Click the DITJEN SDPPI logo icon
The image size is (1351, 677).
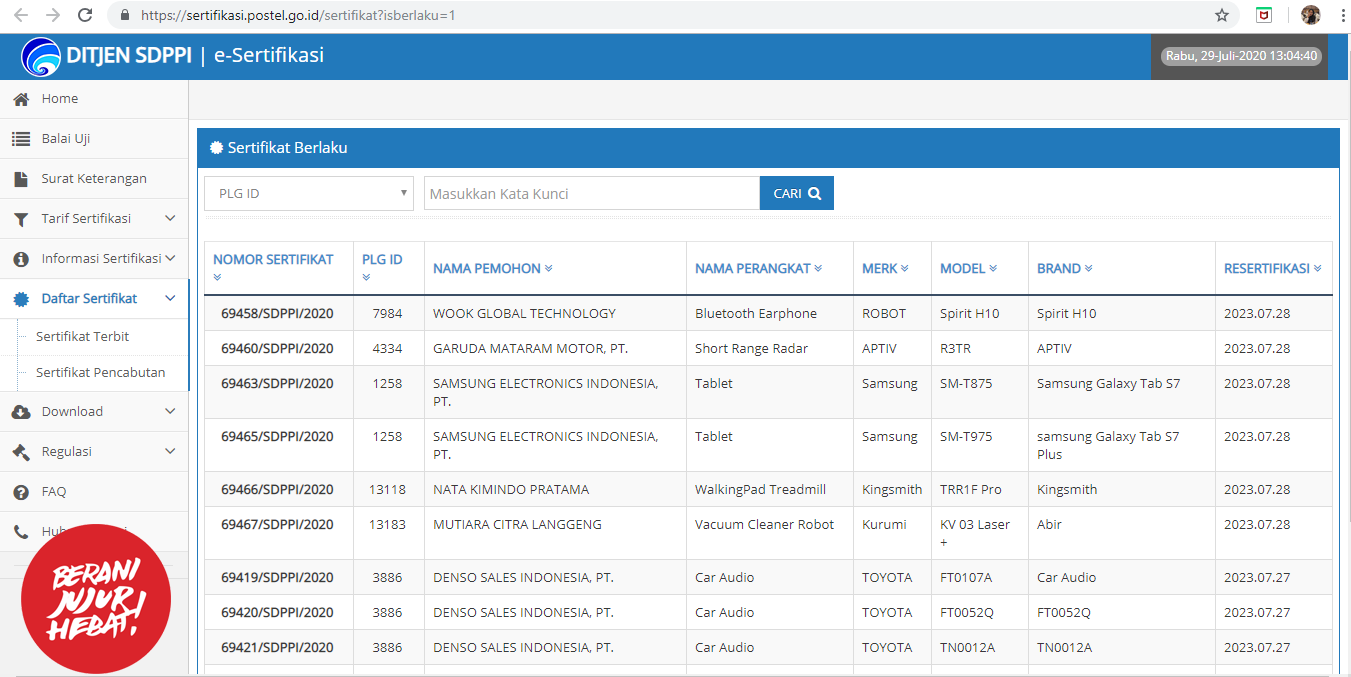pos(40,57)
